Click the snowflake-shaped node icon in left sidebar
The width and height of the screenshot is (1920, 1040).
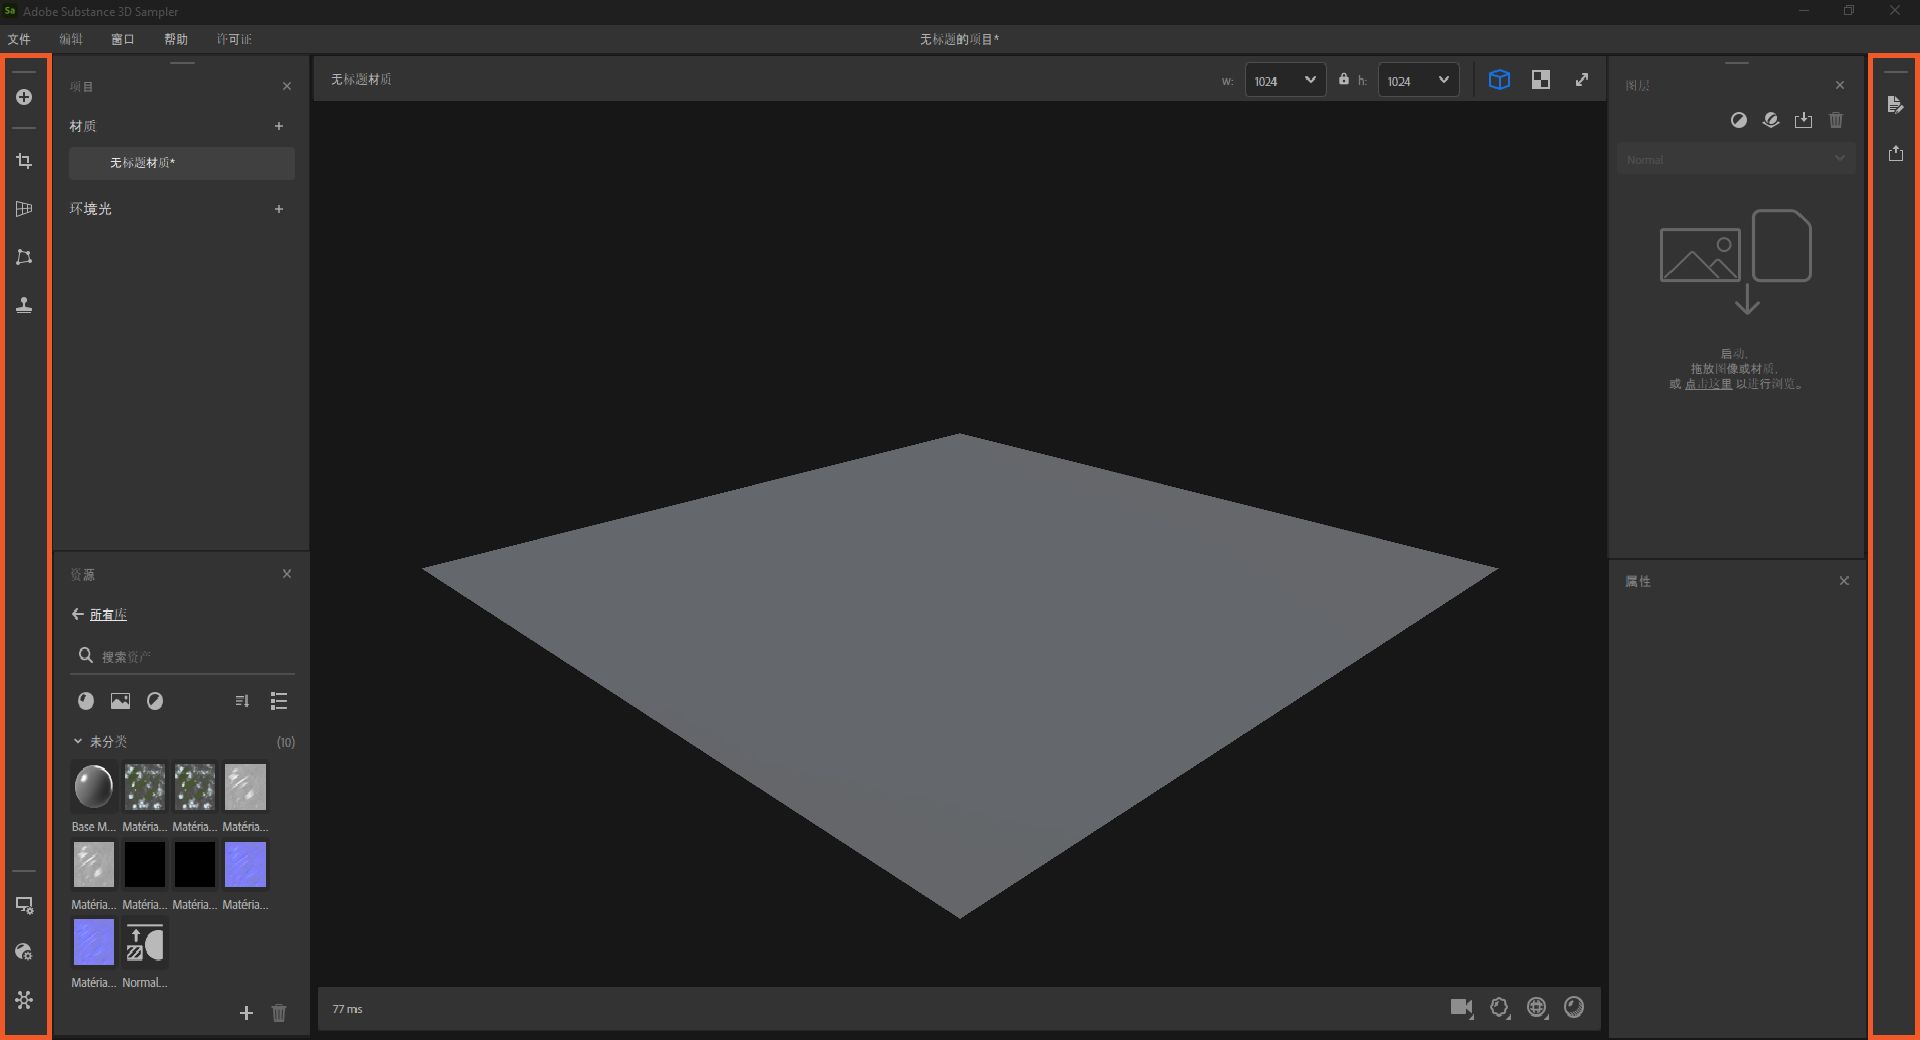pos(24,1000)
